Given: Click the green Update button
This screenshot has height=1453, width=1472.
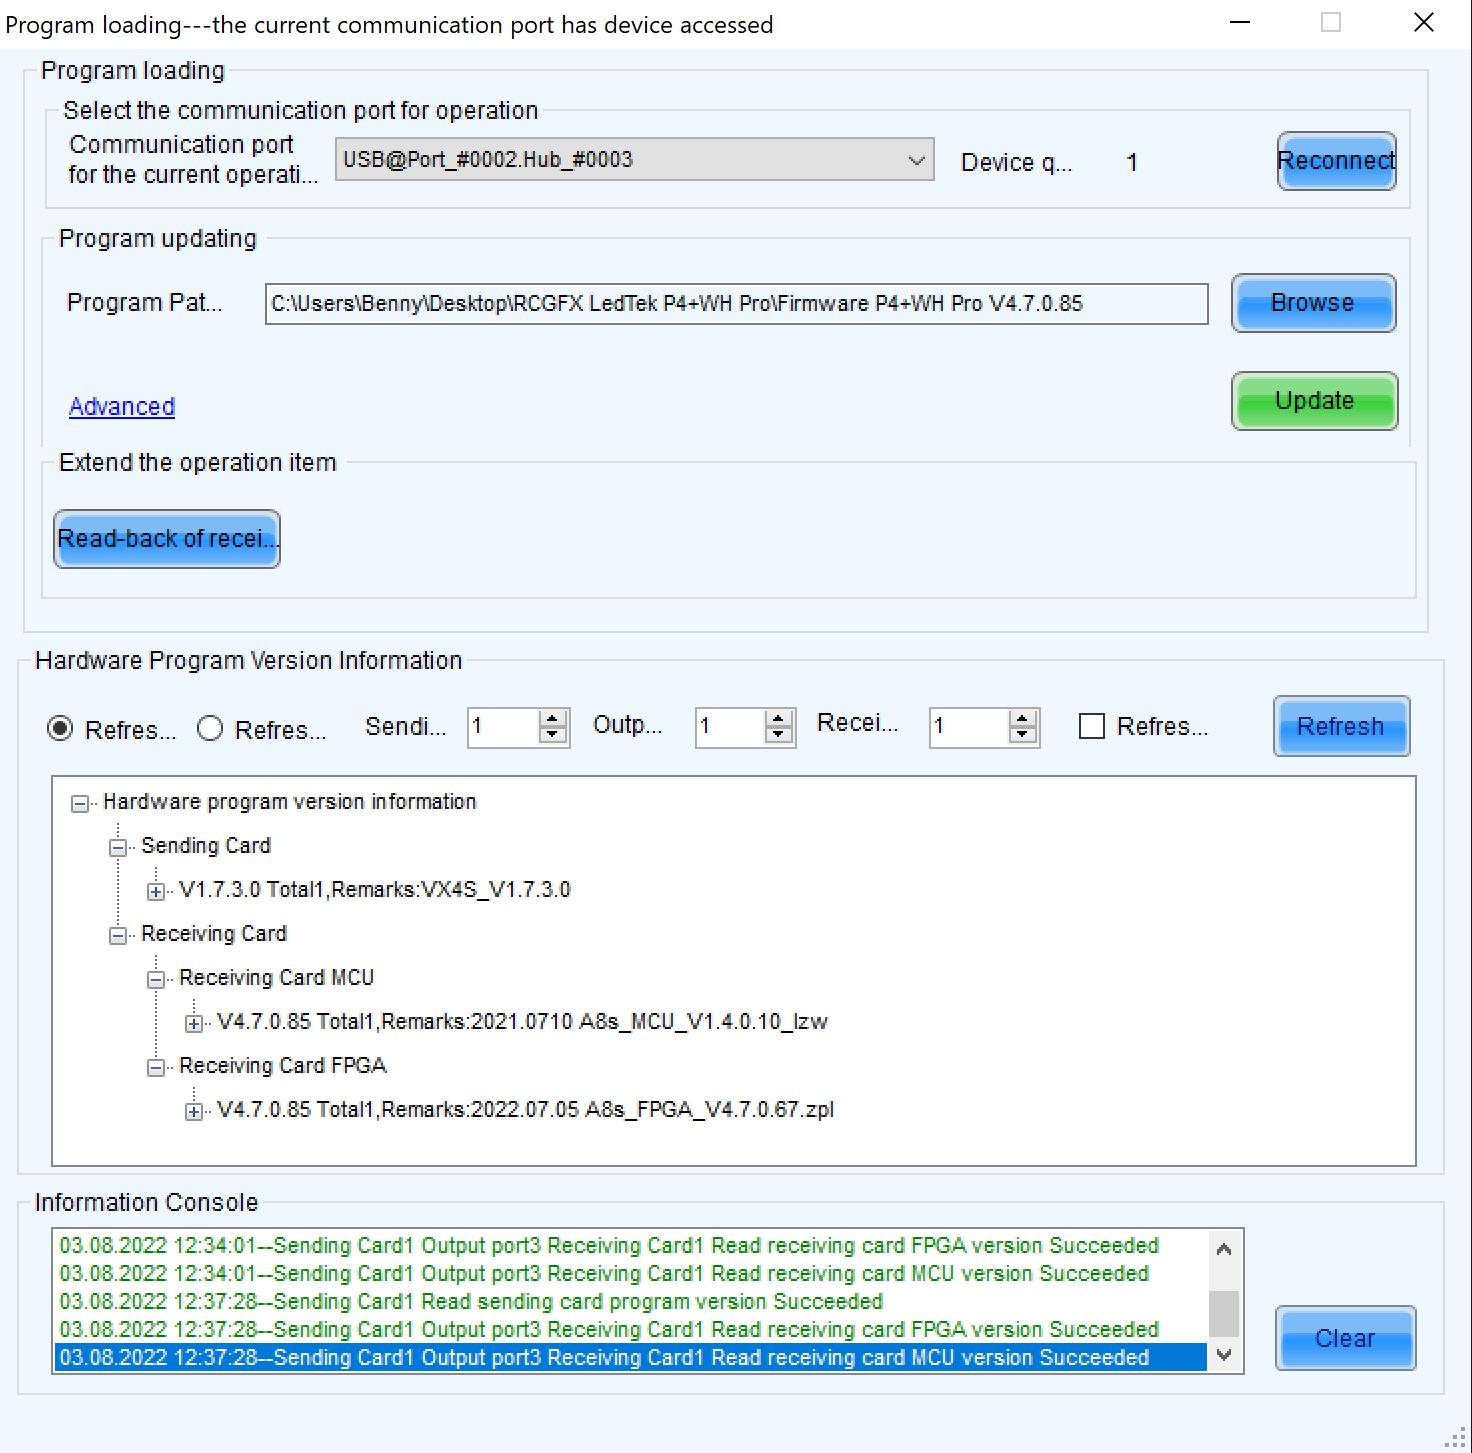Looking at the screenshot, I should 1314,401.
